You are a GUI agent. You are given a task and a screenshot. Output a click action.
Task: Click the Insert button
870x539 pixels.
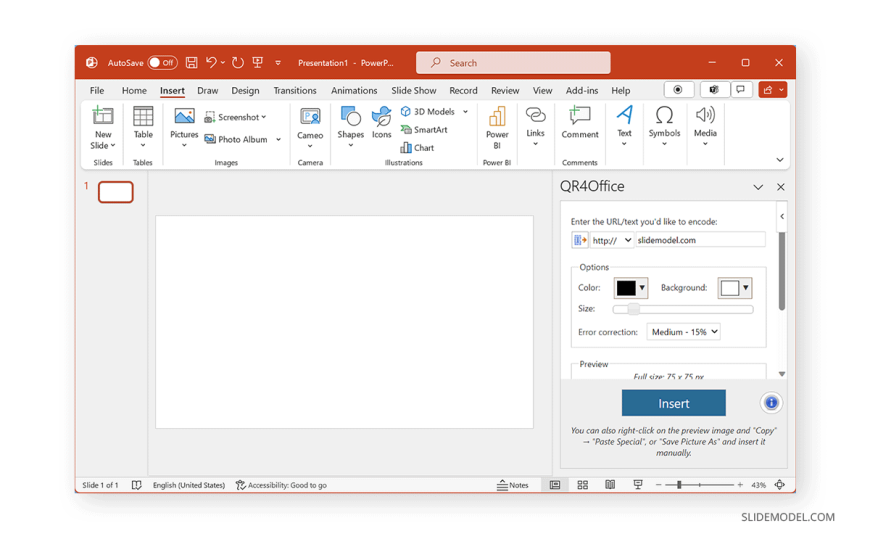tap(674, 403)
